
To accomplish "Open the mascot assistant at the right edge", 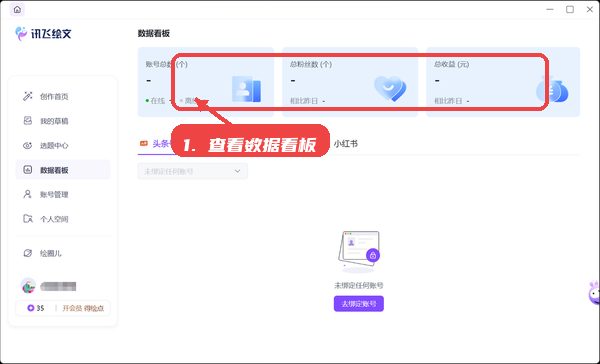I will click(594, 293).
